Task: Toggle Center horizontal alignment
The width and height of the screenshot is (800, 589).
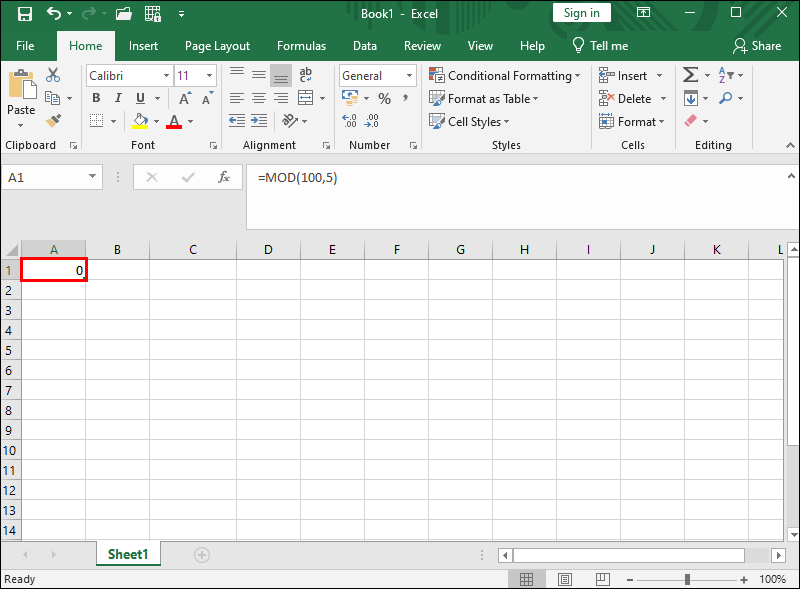Action: 259,98
